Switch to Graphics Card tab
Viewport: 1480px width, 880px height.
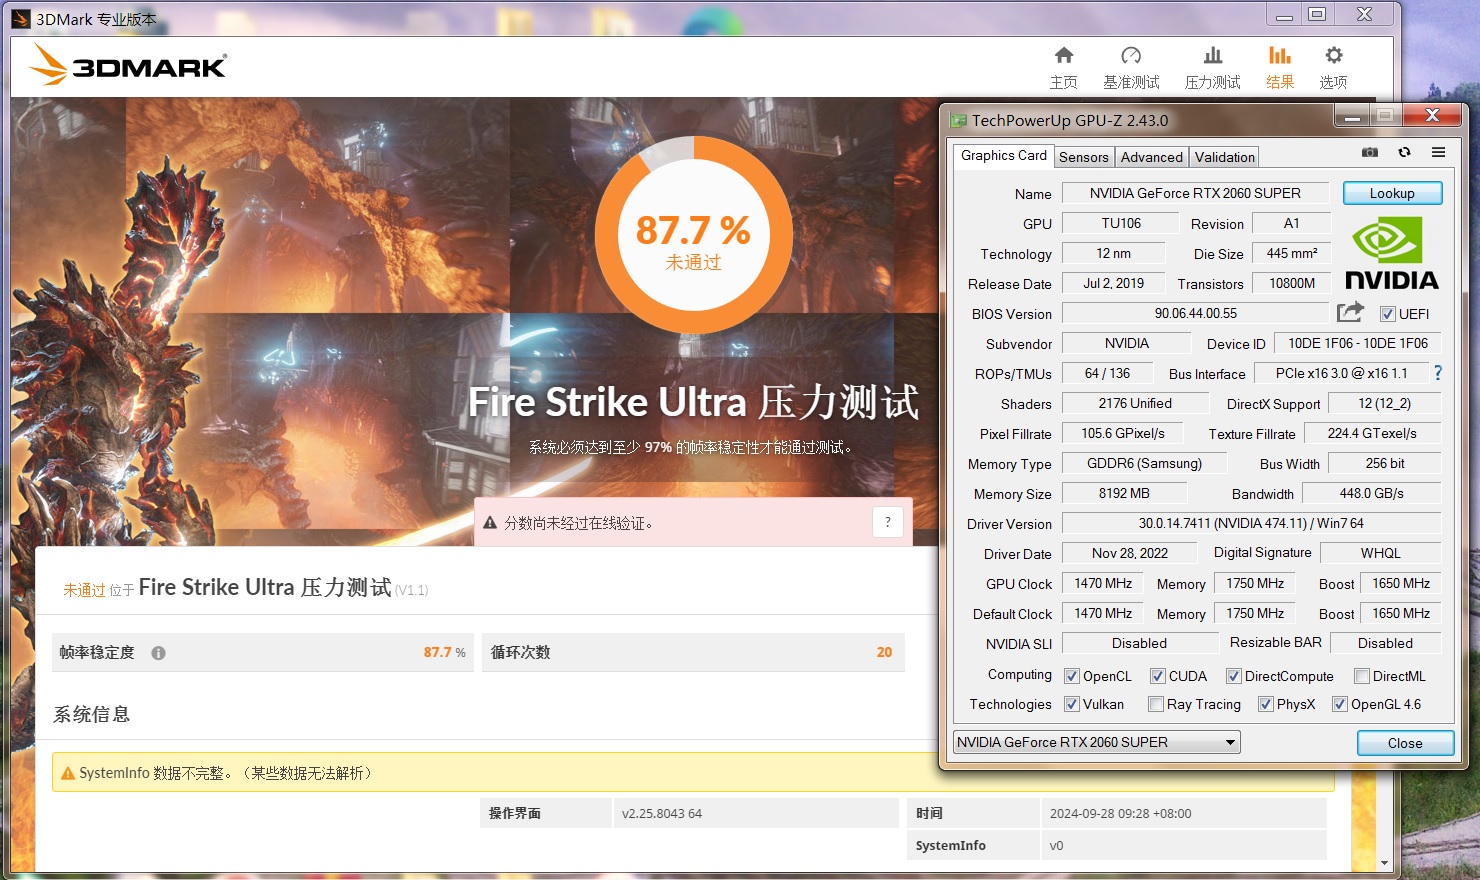[1003, 155]
